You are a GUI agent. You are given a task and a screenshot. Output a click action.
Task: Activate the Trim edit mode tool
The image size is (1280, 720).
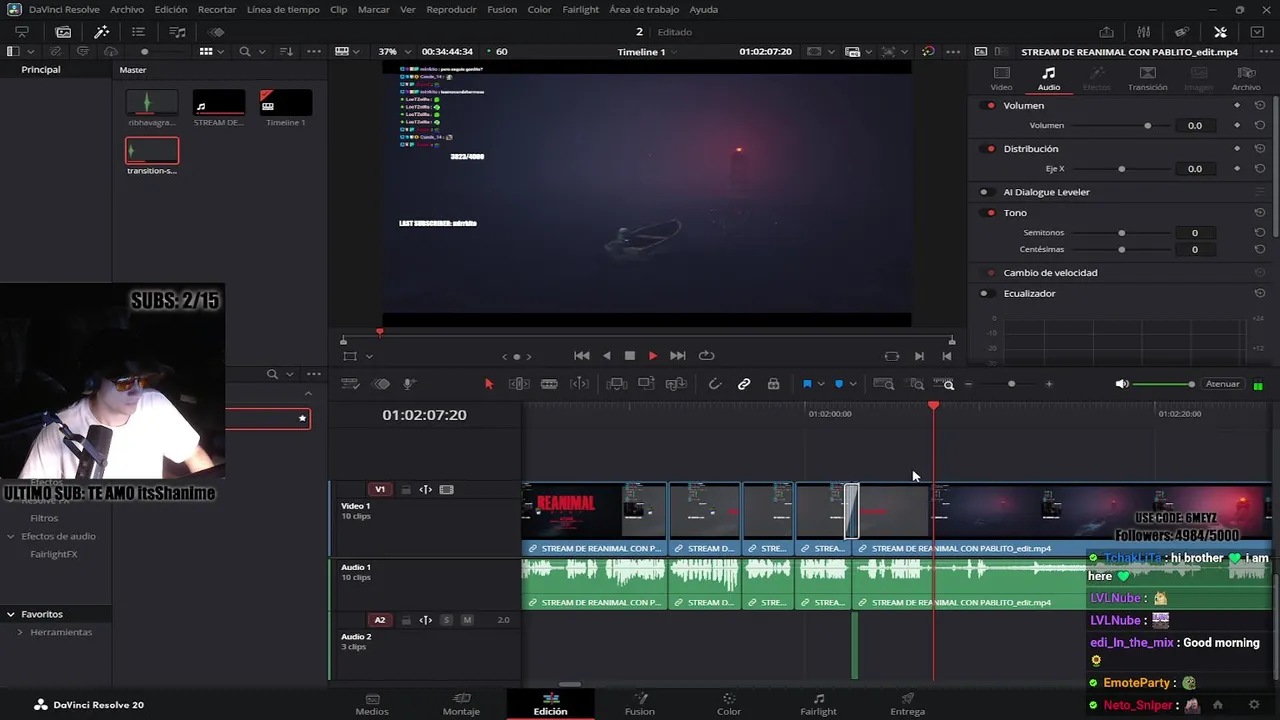[519, 384]
